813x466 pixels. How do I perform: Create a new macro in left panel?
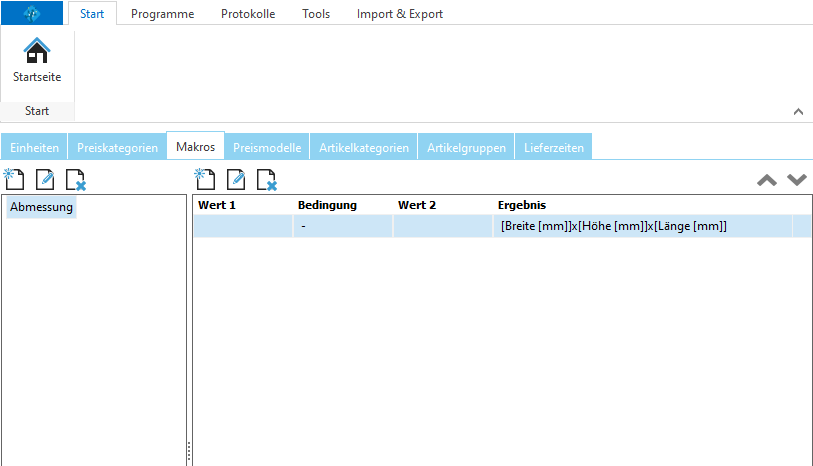pyautogui.click(x=14, y=180)
